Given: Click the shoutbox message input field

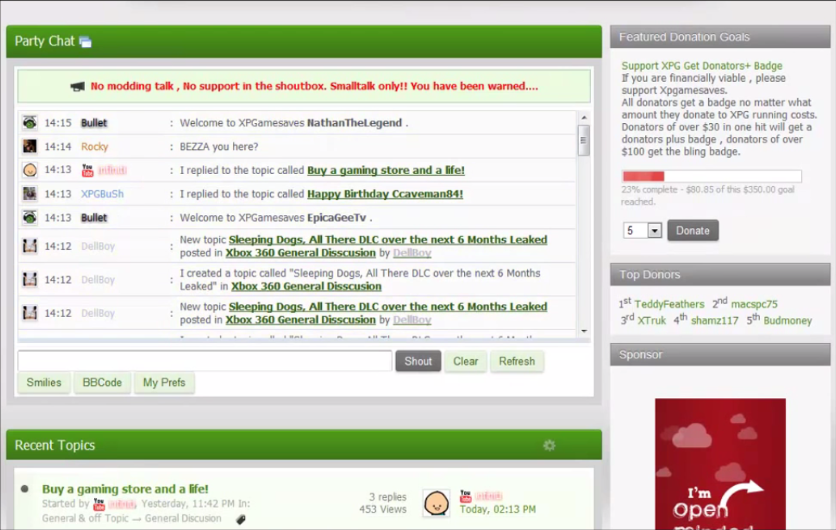Looking at the screenshot, I should tap(204, 361).
